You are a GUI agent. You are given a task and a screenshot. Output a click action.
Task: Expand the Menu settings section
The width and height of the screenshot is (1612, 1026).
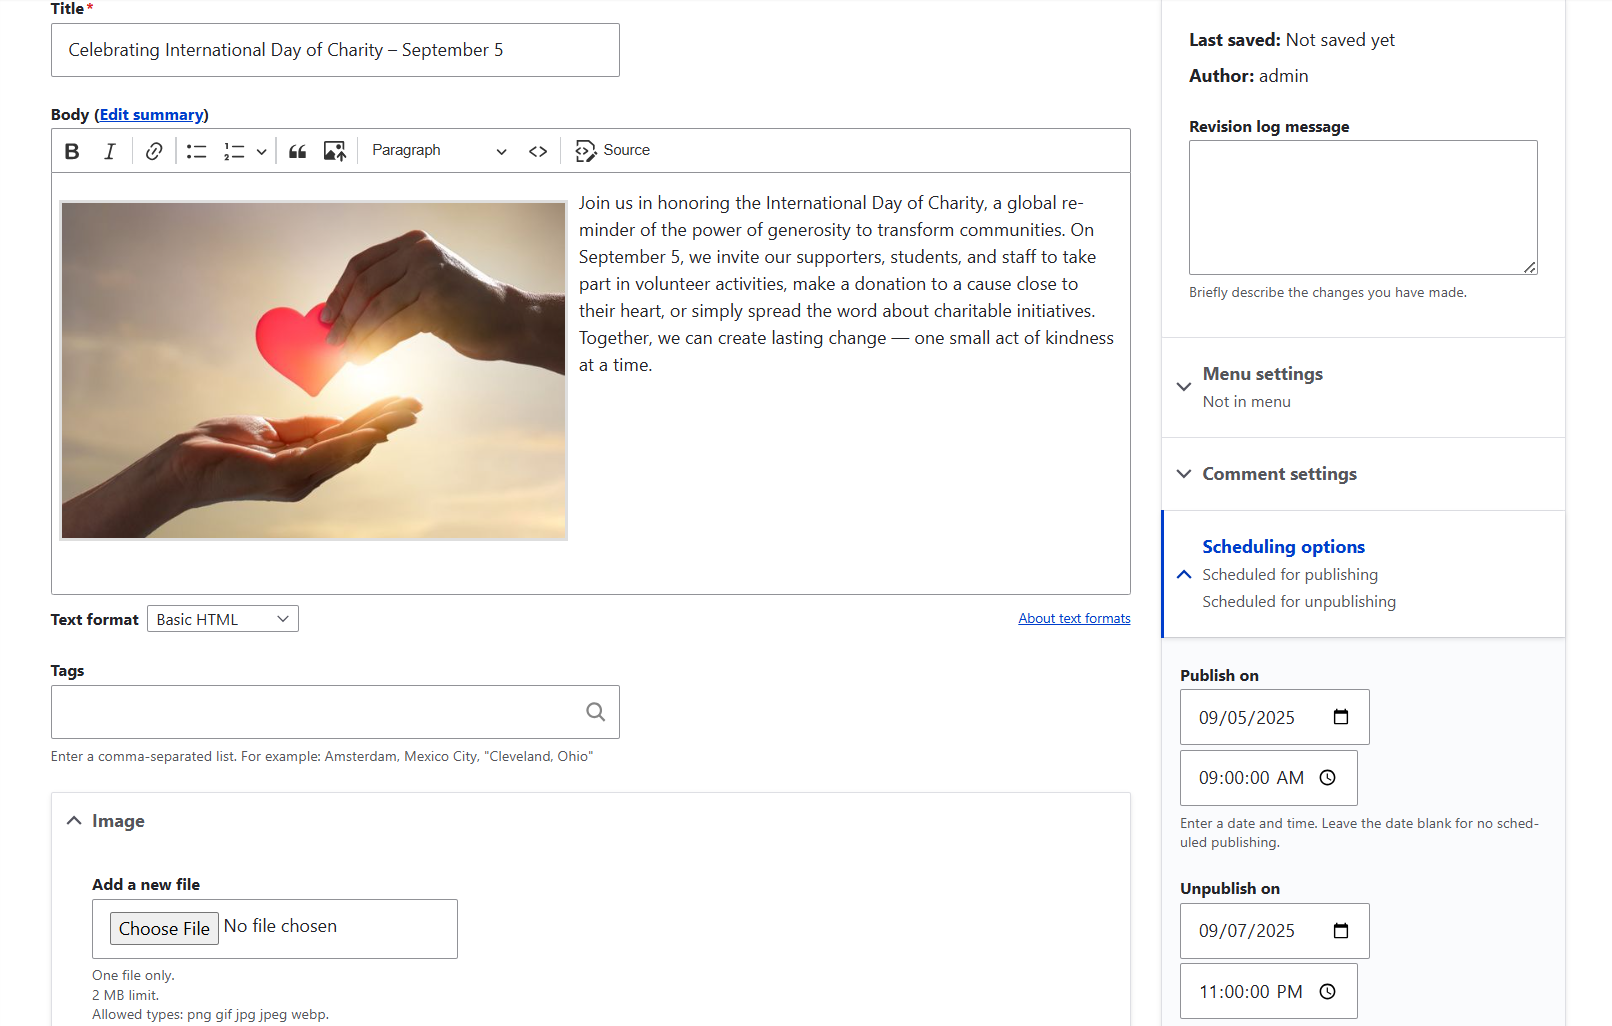pos(1262,374)
